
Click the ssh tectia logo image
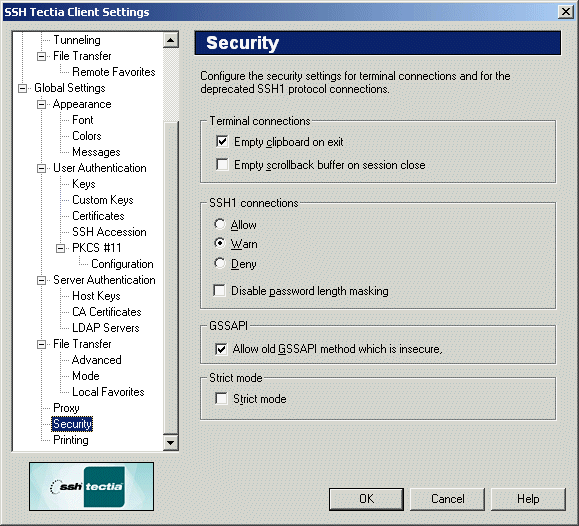point(92,486)
